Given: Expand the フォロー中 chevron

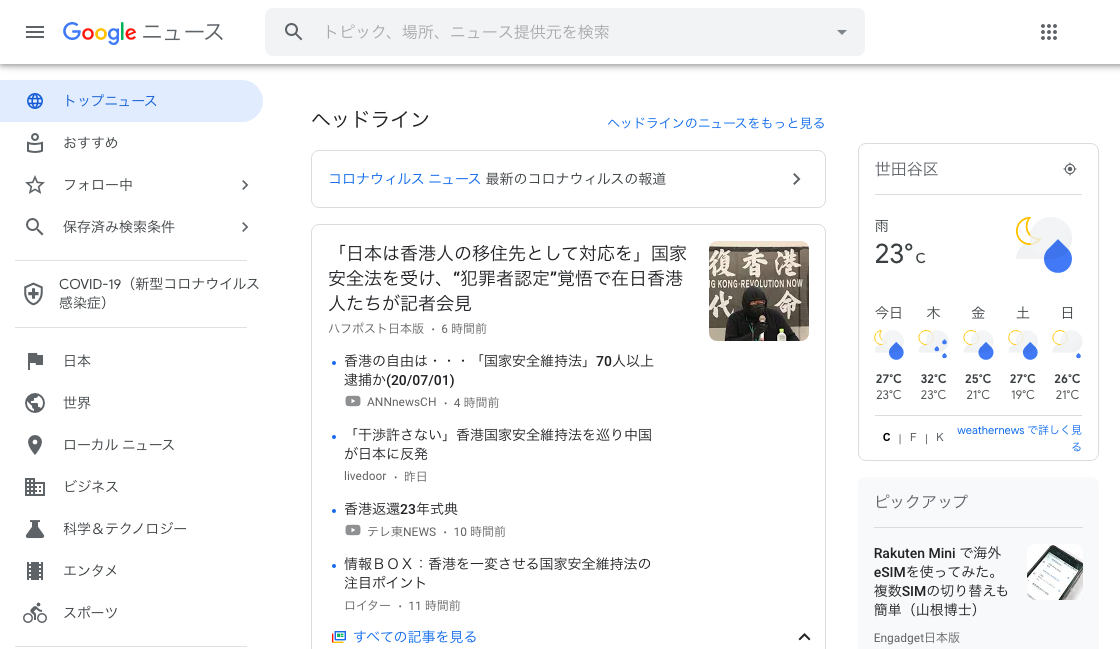Looking at the screenshot, I should pos(245,185).
